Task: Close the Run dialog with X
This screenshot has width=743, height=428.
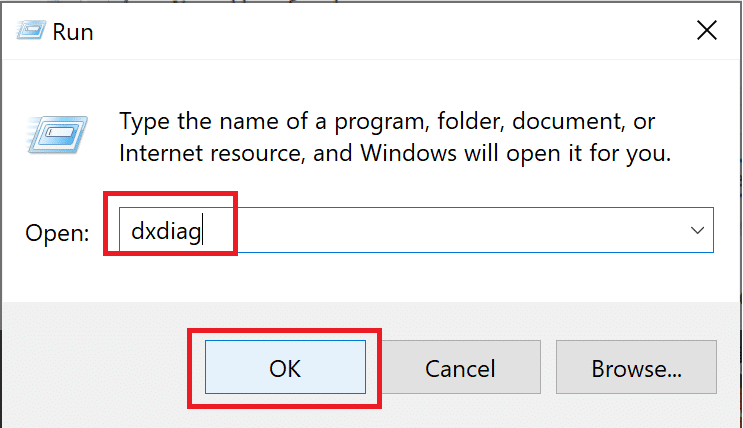Action: point(706,31)
